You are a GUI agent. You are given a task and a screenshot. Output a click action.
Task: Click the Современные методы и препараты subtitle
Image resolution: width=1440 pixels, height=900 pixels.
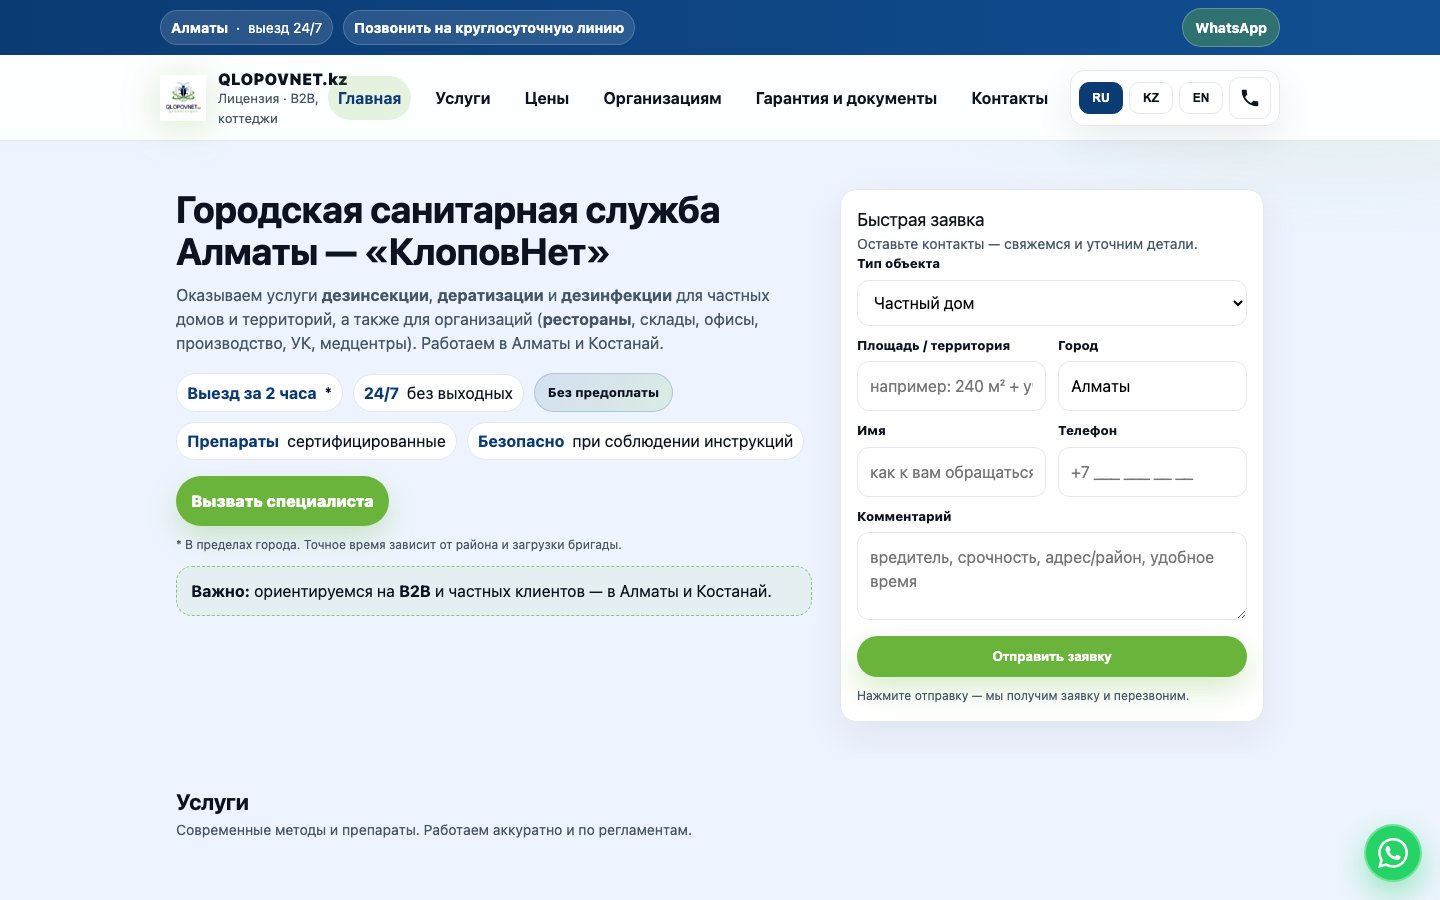pos(434,830)
